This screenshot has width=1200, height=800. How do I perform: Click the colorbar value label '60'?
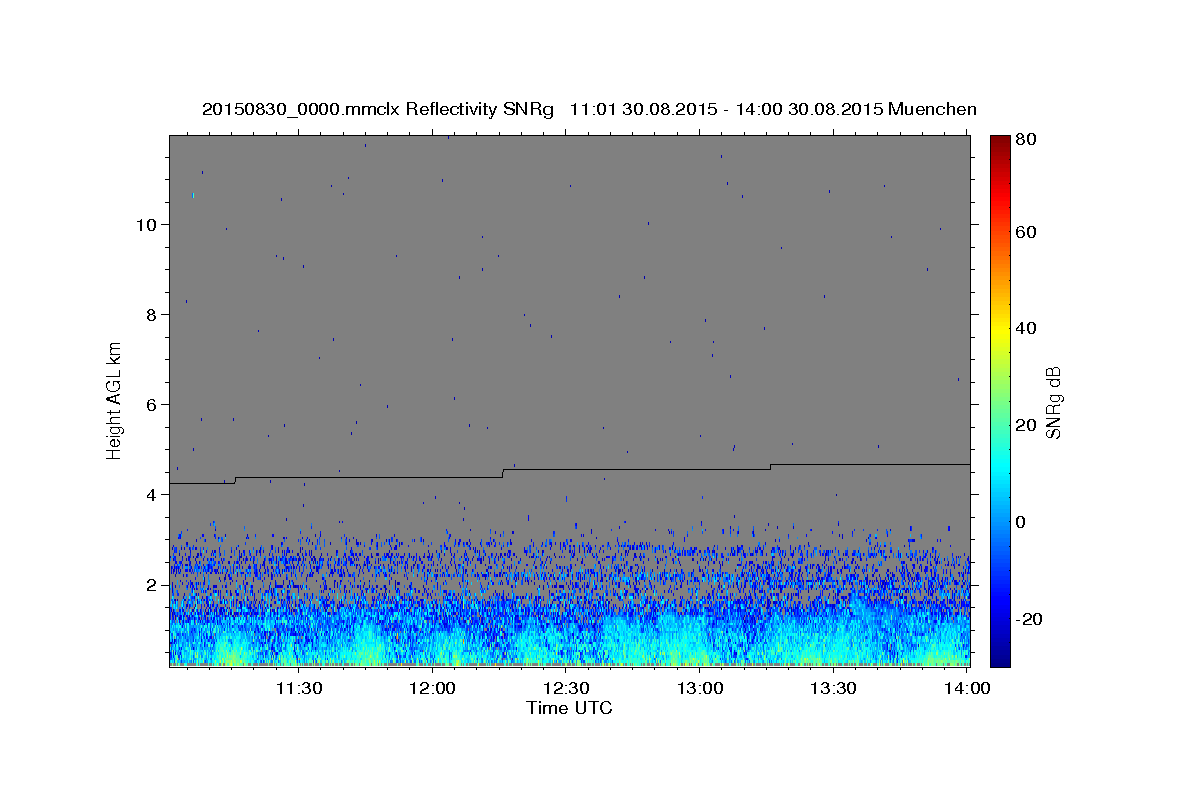pyautogui.click(x=1025, y=232)
